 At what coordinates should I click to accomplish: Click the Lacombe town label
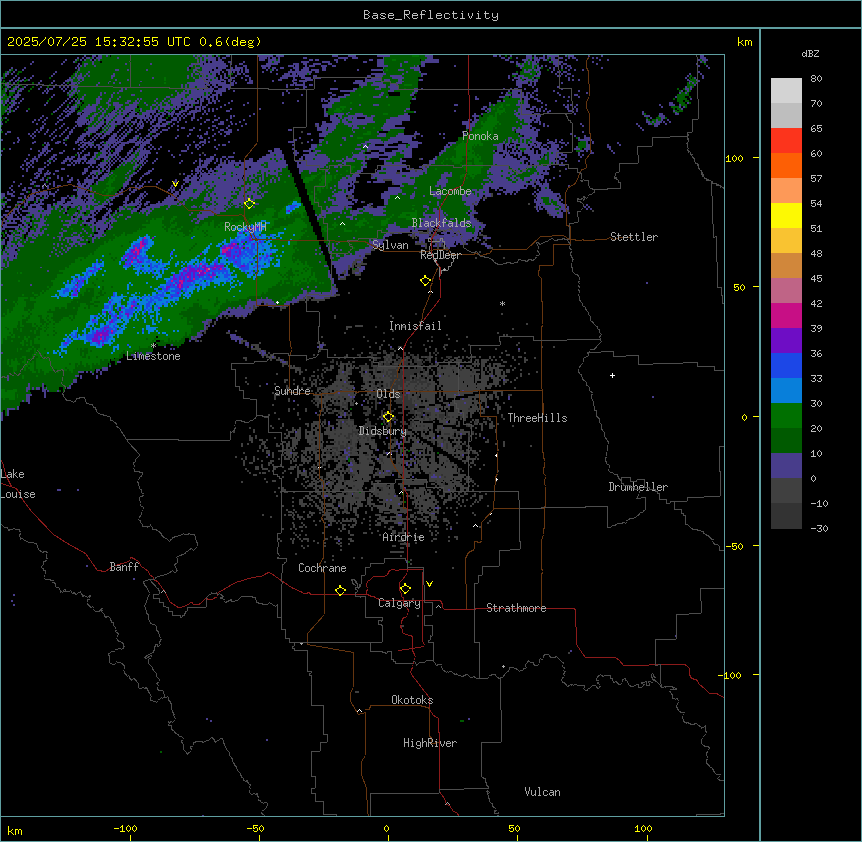[x=450, y=191]
